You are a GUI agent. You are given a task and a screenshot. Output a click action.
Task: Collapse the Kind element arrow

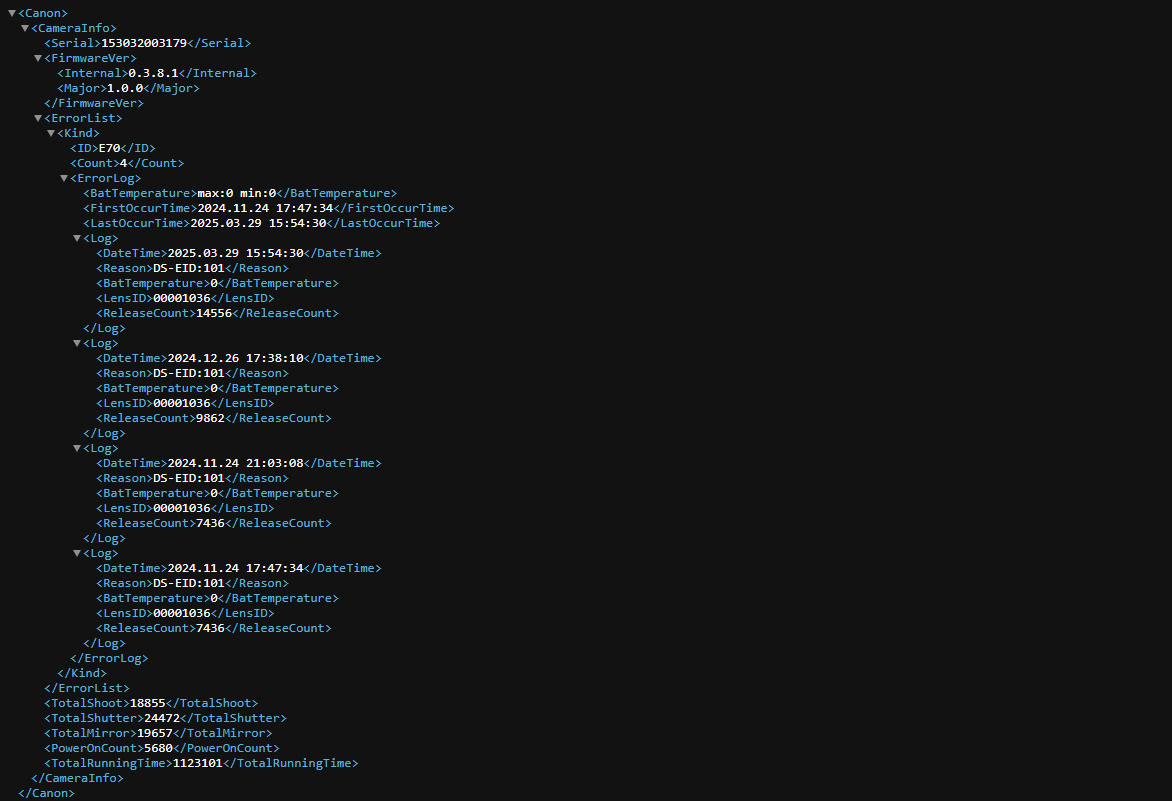[x=51, y=134]
